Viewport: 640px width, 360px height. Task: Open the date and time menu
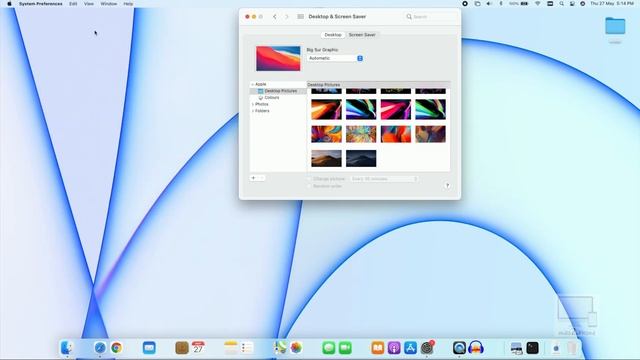click(612, 4)
